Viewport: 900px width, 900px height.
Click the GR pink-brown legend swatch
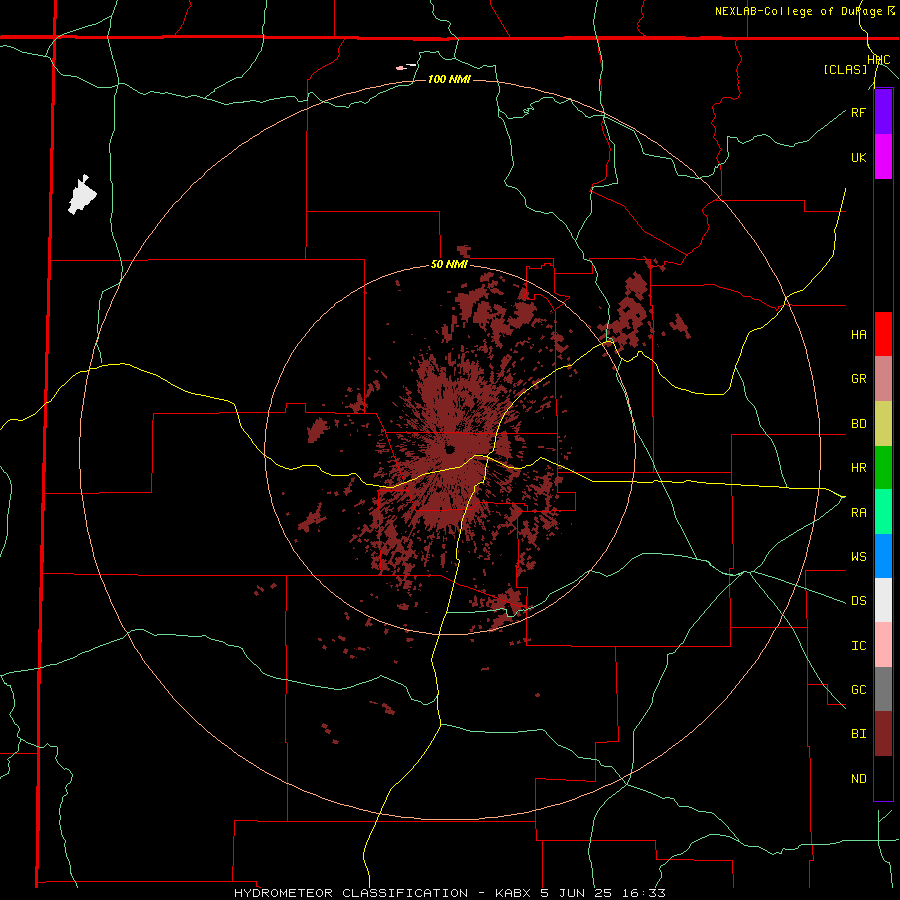click(x=883, y=379)
